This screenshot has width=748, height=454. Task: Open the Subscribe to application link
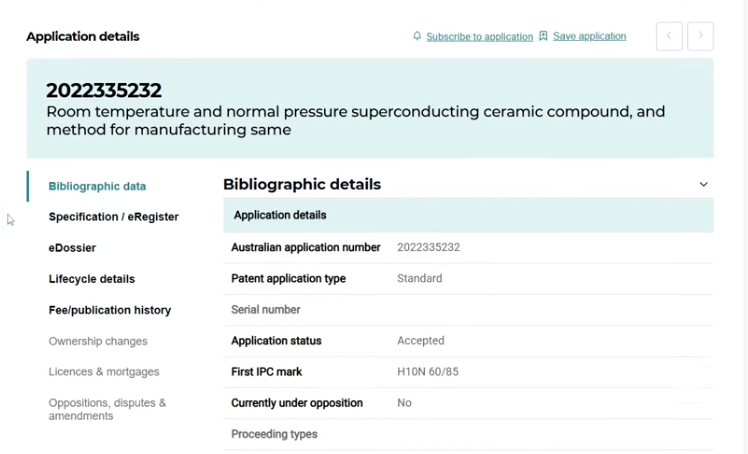pyautogui.click(x=479, y=37)
